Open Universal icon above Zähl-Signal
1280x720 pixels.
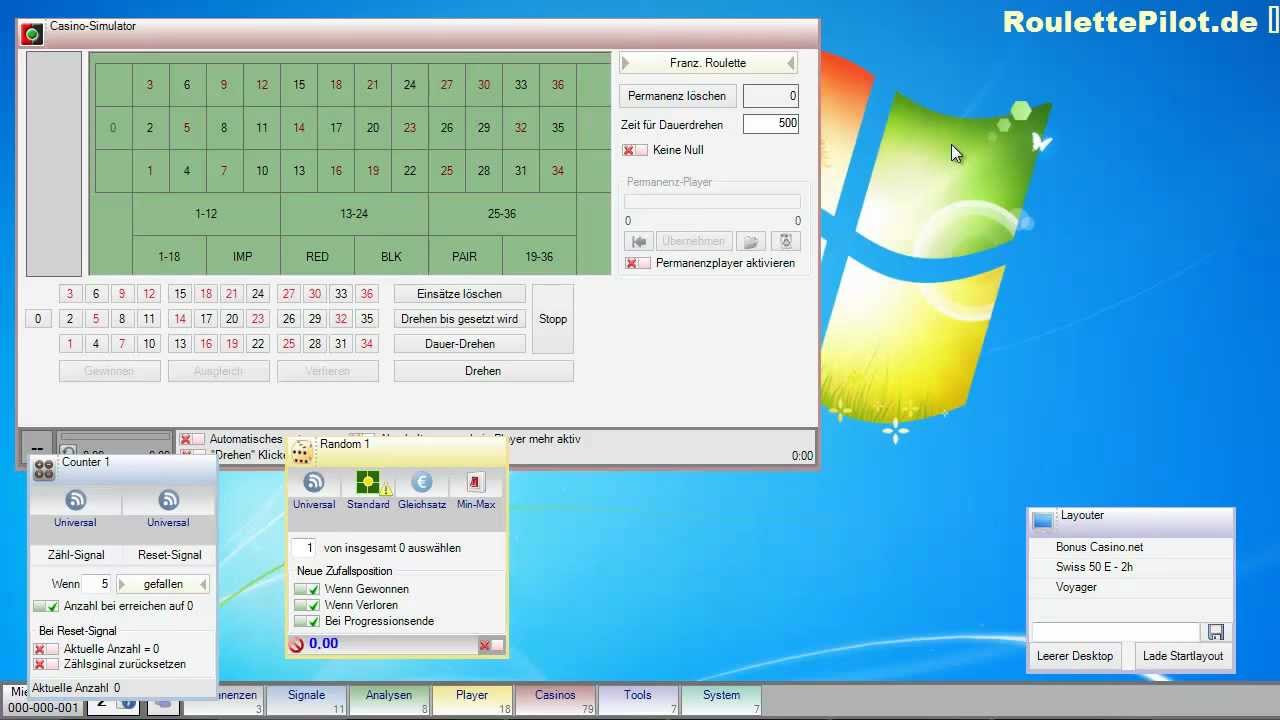click(x=76, y=500)
